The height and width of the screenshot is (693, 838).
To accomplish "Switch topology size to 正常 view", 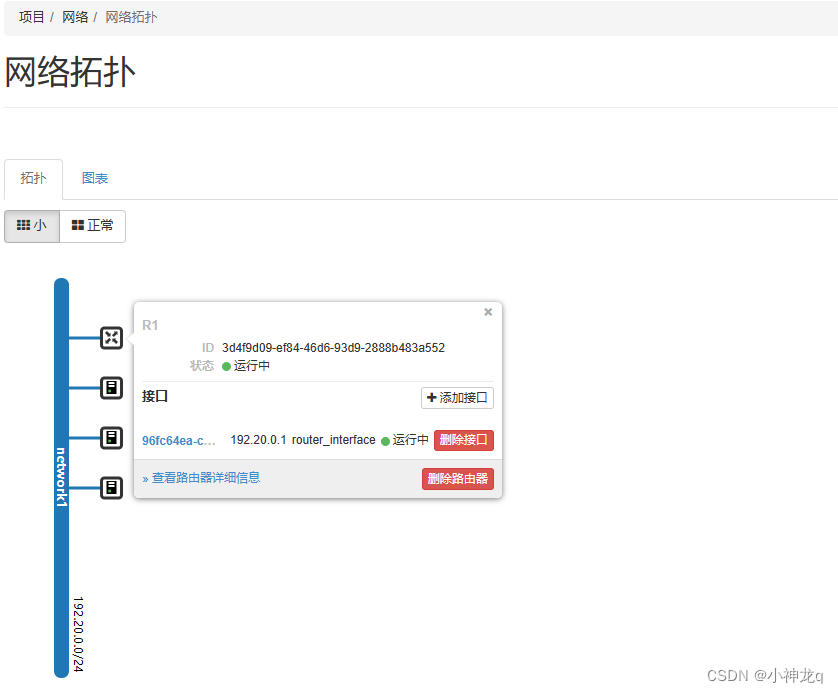I will tap(92, 225).
